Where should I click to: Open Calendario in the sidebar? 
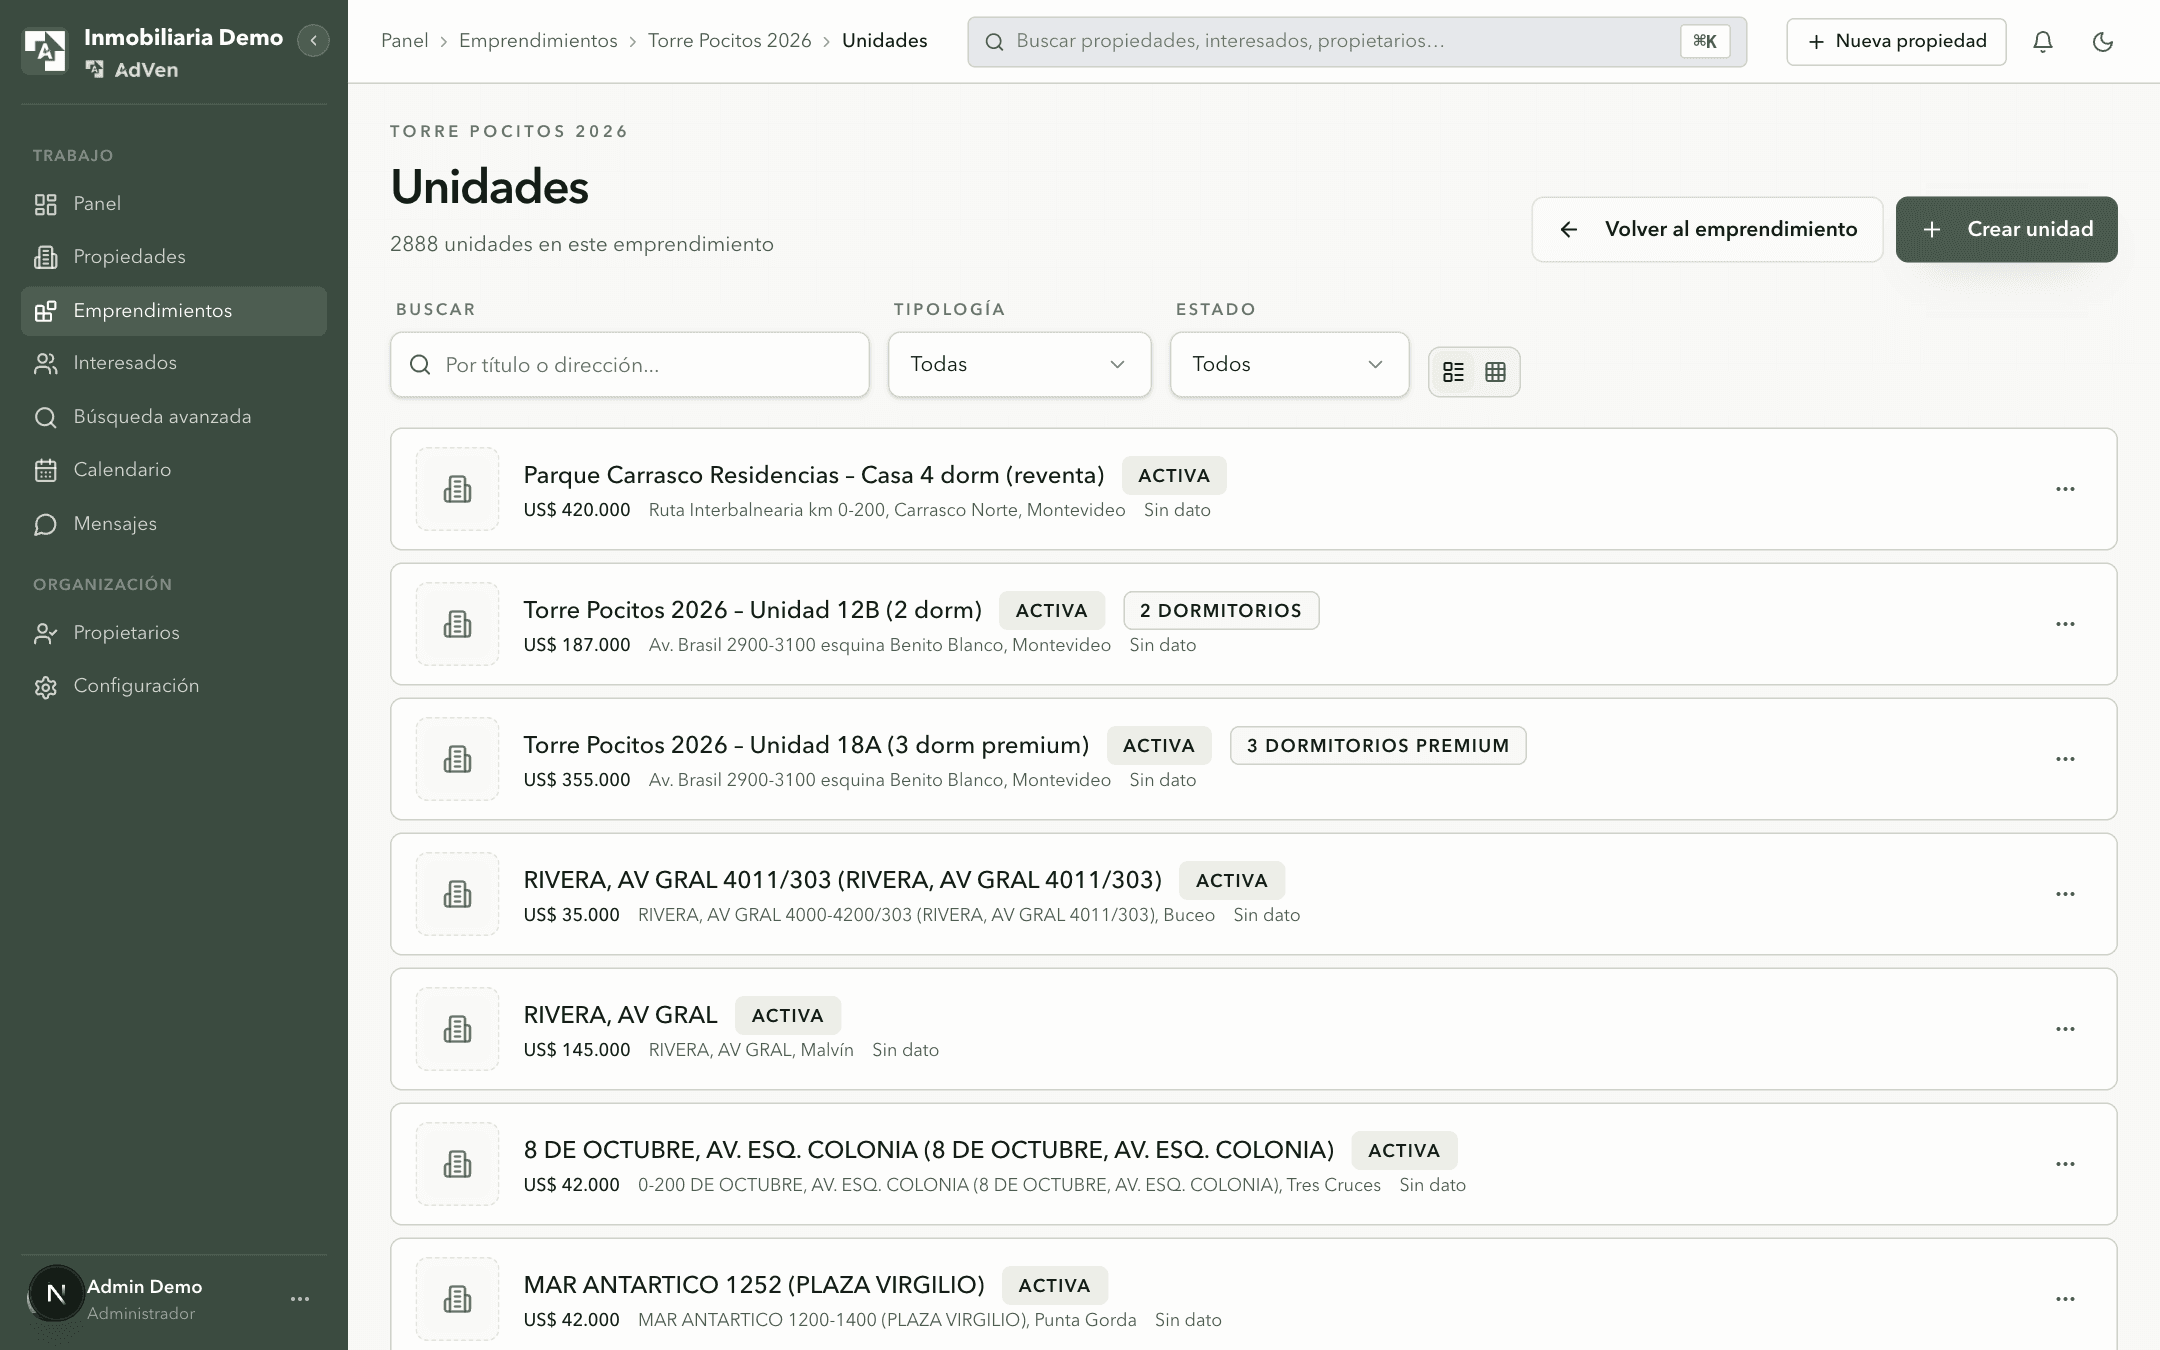click(174, 470)
